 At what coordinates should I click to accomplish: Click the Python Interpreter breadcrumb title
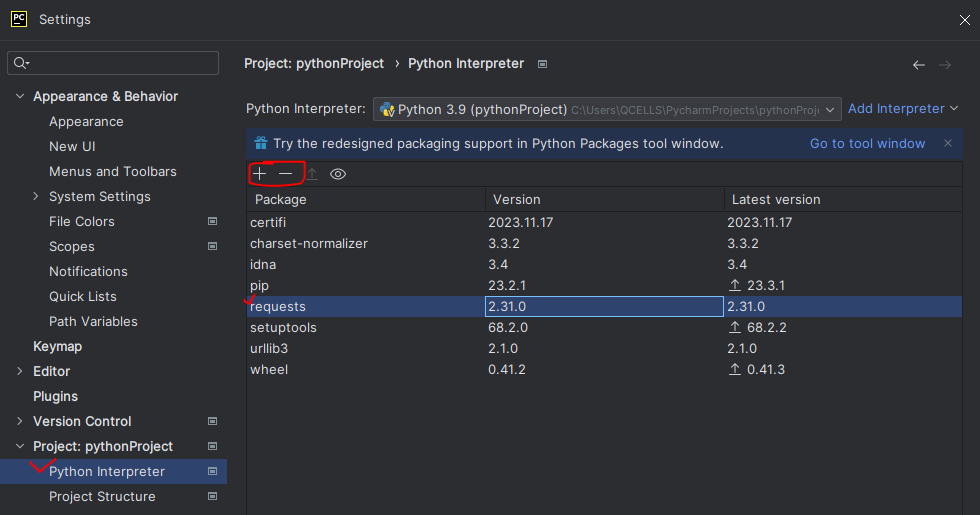click(x=466, y=64)
